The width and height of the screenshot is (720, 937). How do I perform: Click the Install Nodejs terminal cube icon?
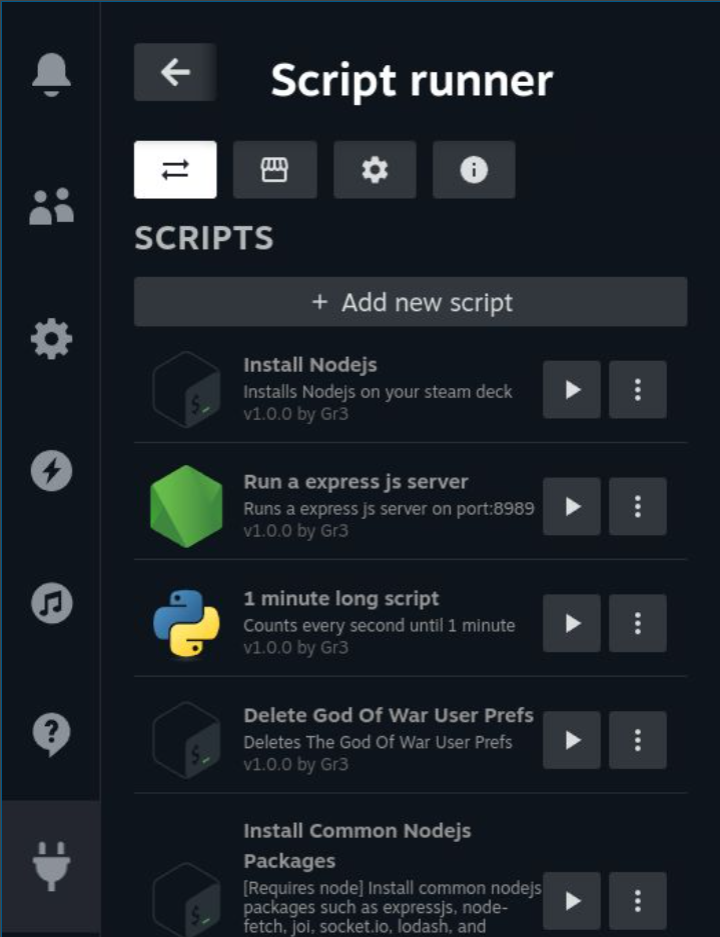pos(186,390)
